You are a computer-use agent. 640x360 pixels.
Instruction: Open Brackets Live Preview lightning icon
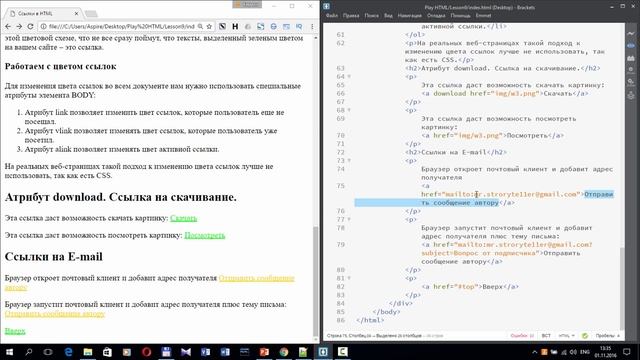[631, 33]
